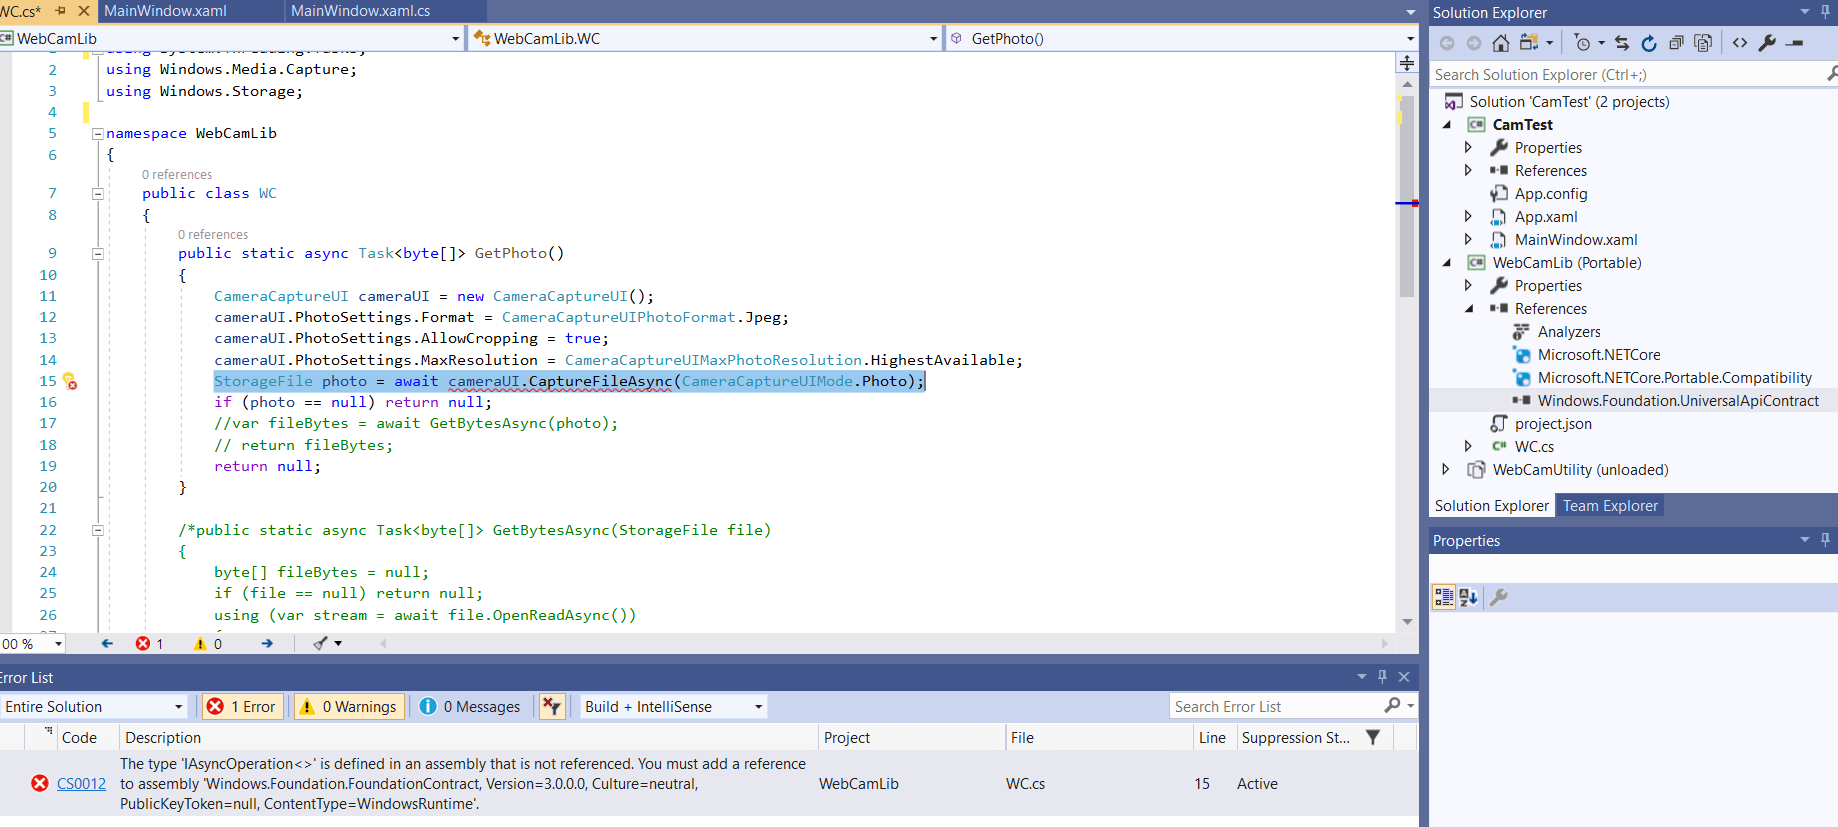Navigate forward with the right arrow in editor status bar

(267, 644)
